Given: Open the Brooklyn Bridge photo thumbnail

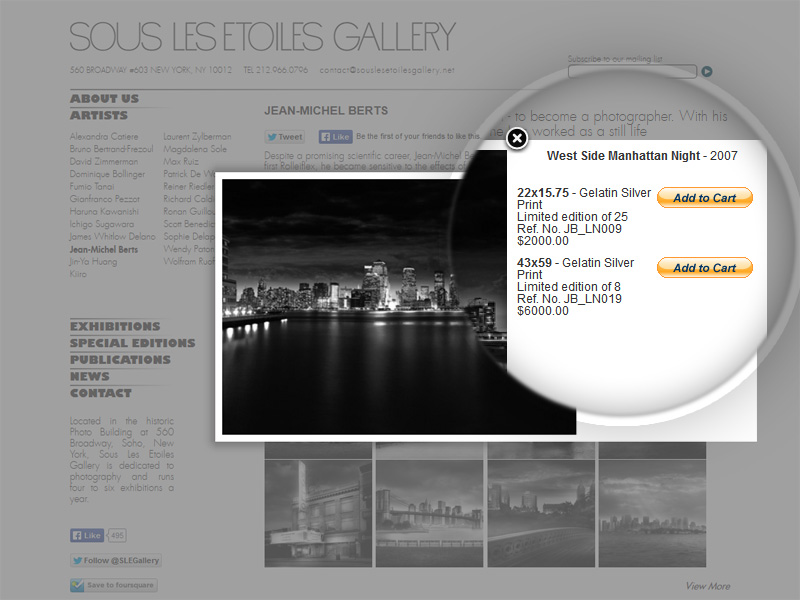Looking at the screenshot, I should click(x=429, y=513).
